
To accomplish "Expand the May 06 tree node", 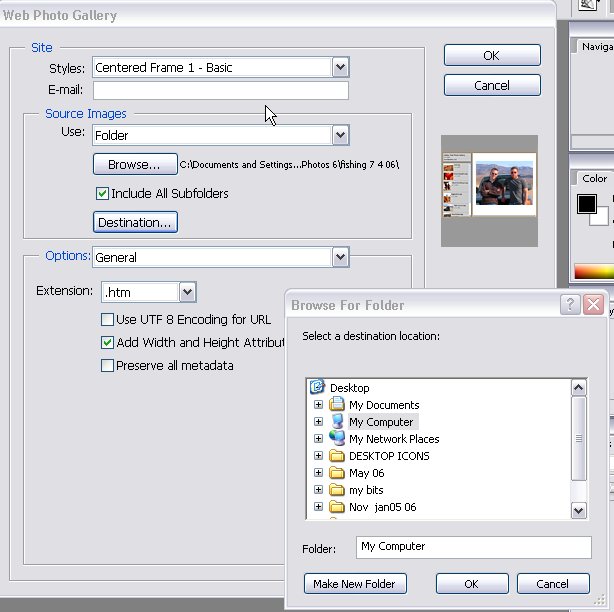I will coord(318,473).
